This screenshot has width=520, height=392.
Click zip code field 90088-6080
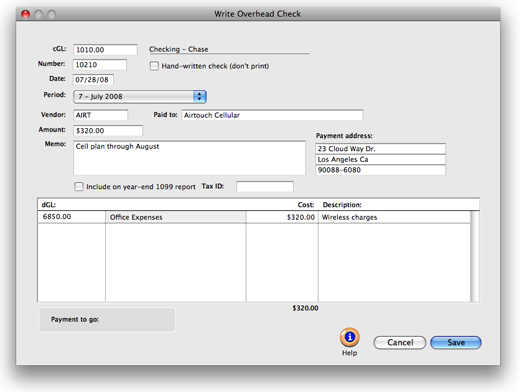coord(380,170)
